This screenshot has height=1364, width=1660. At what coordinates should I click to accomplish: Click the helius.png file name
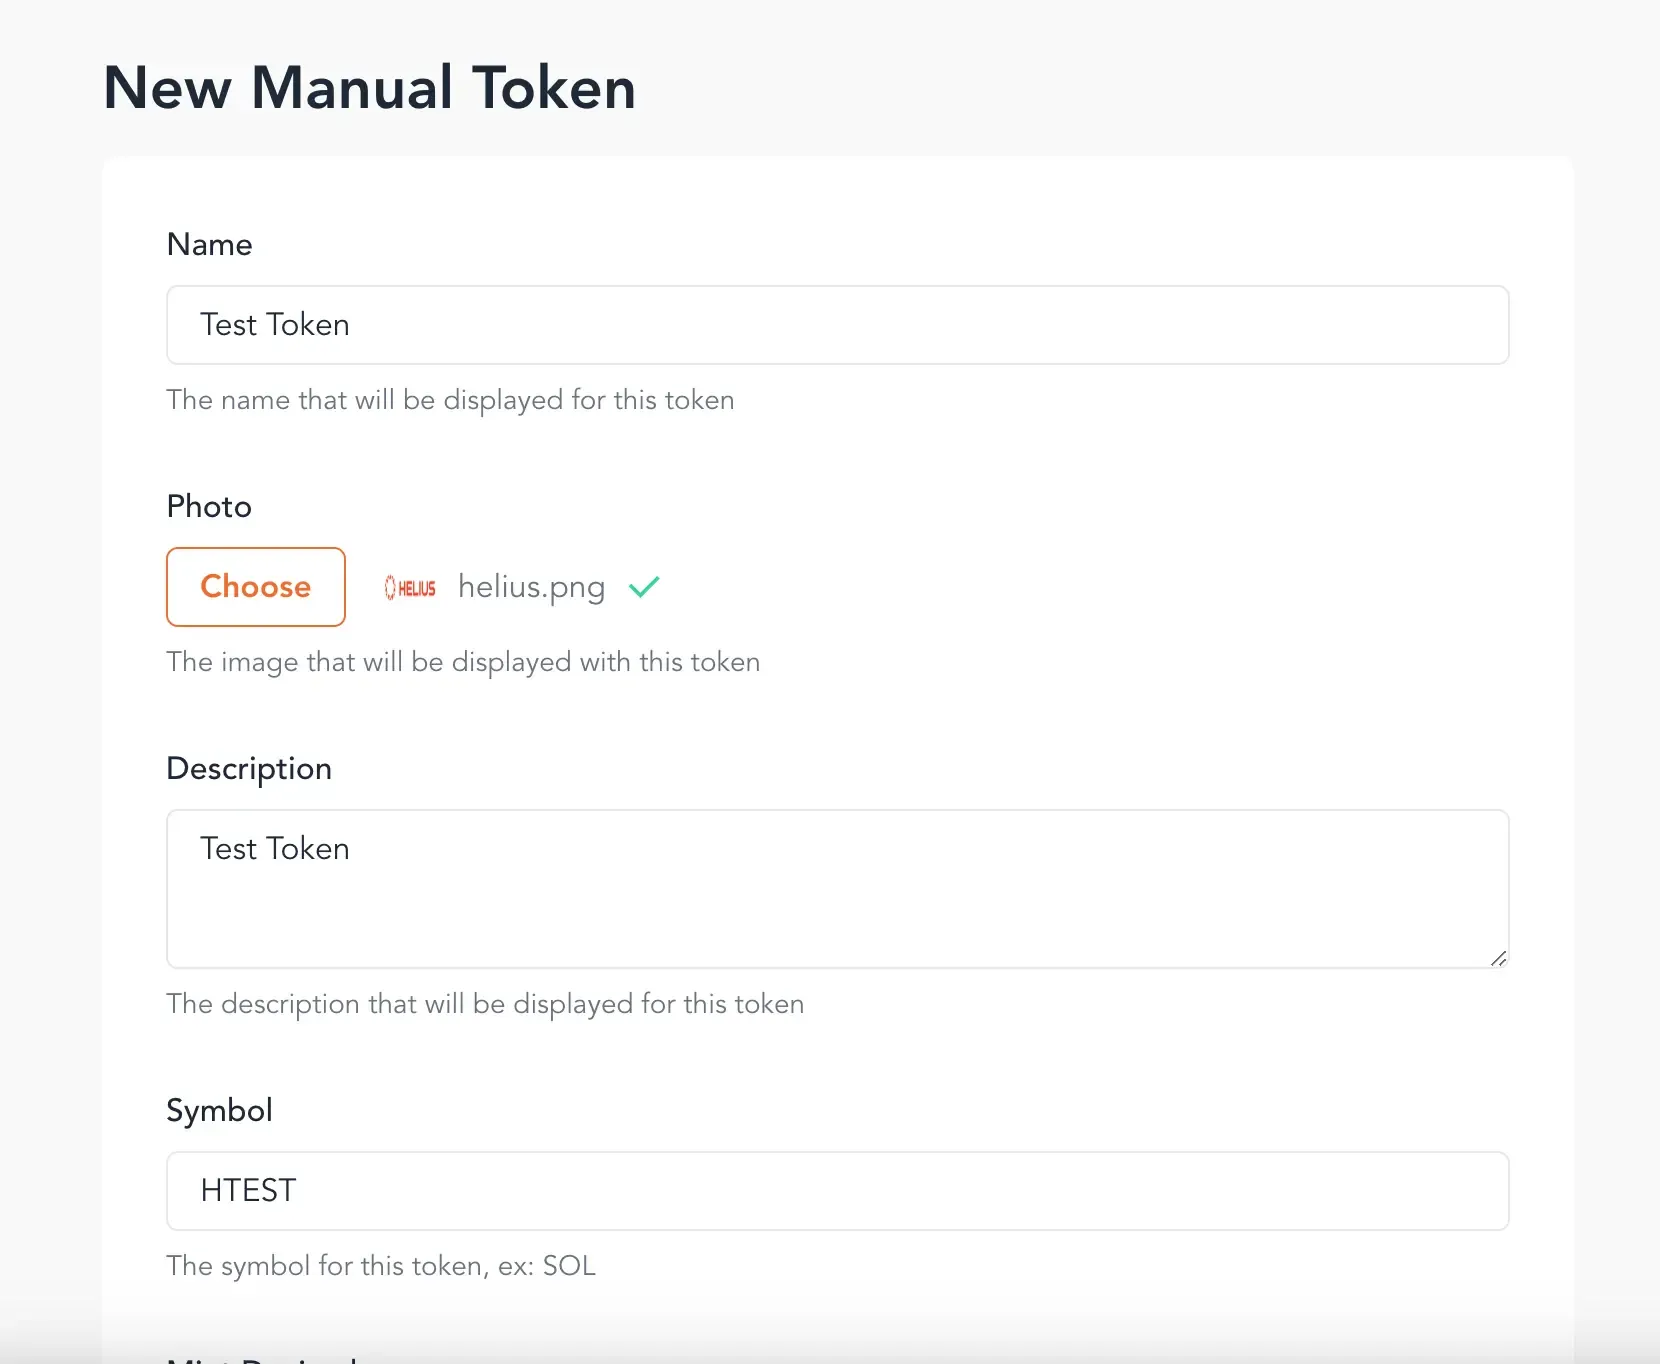tap(531, 587)
